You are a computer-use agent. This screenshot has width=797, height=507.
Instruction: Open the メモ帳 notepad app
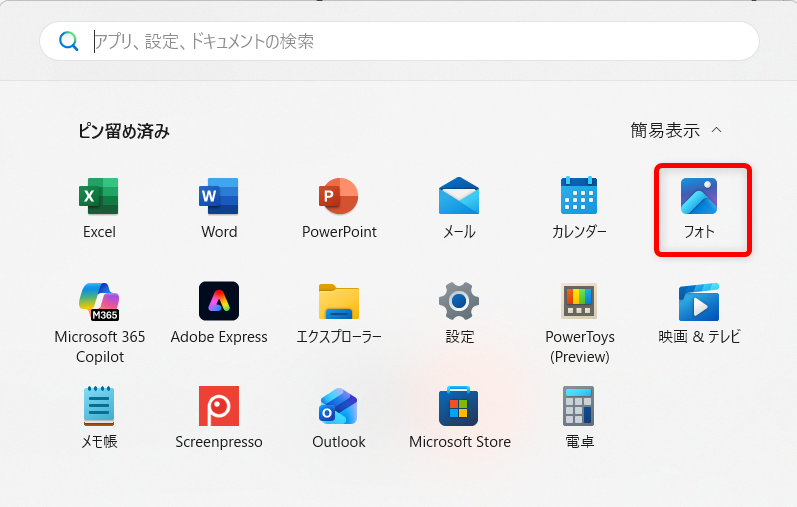click(x=99, y=418)
